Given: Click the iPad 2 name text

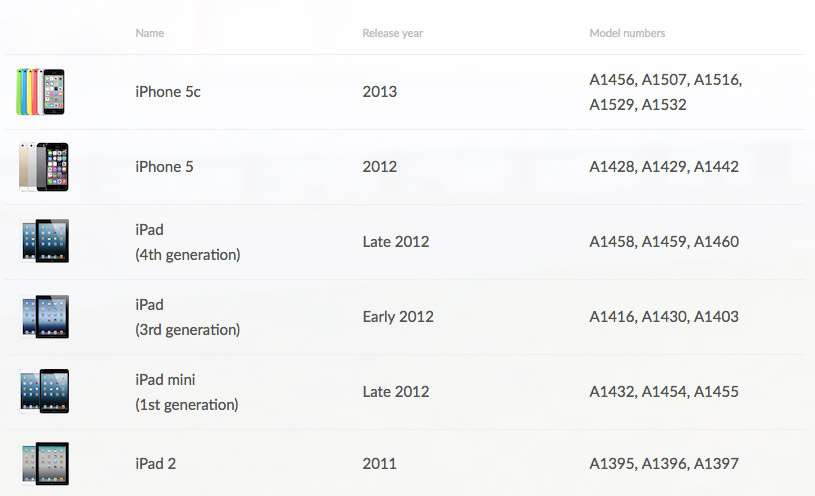Looking at the screenshot, I should pyautogui.click(x=155, y=463).
